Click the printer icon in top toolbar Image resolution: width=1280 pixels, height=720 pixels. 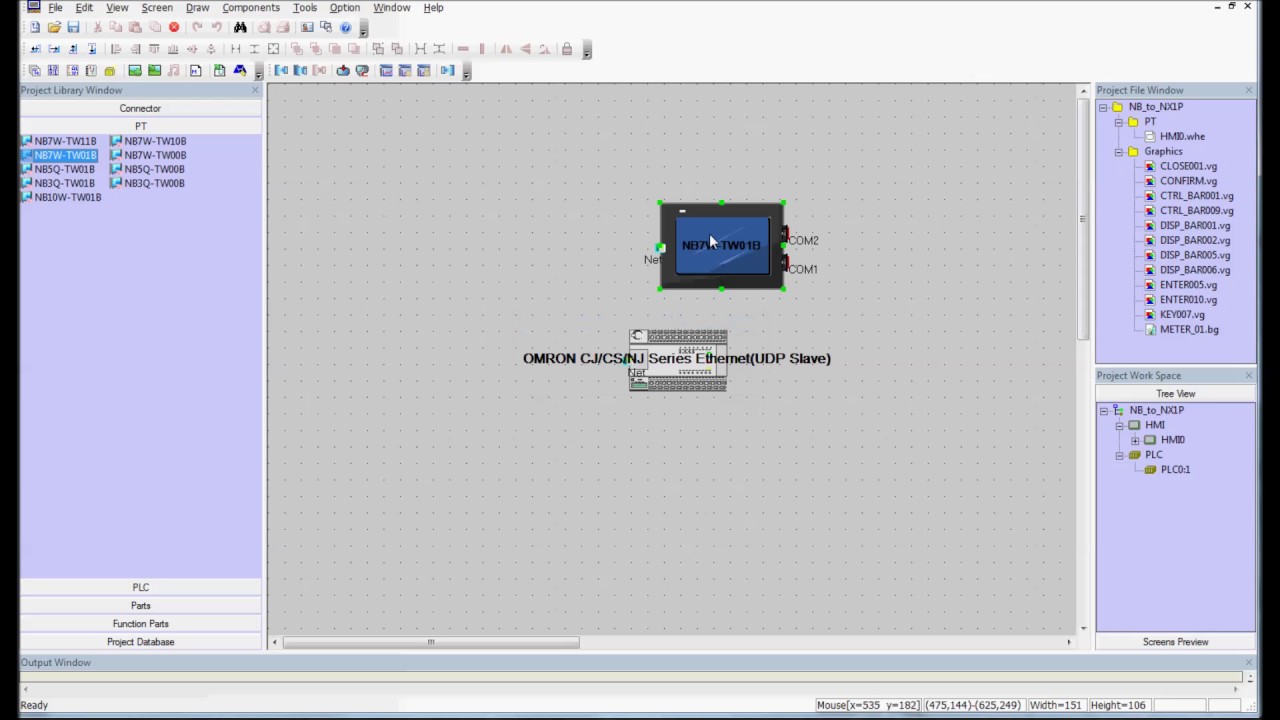(x=283, y=27)
